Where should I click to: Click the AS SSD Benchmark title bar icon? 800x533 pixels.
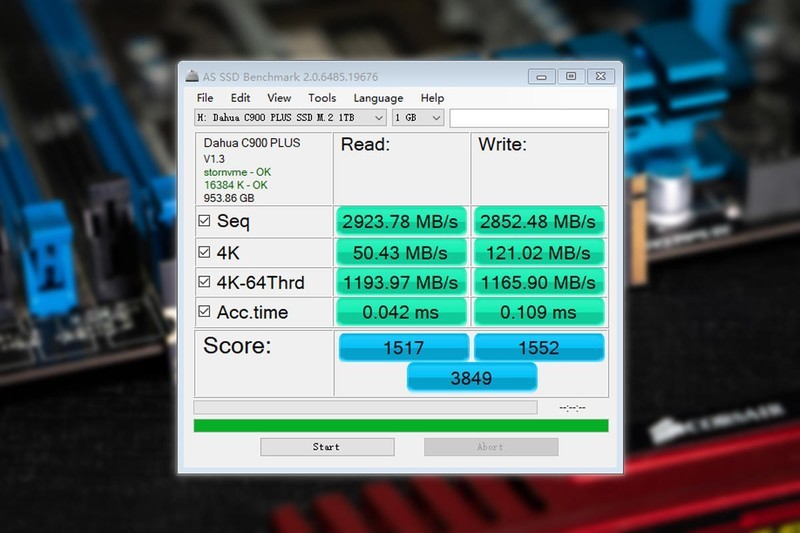coord(192,76)
